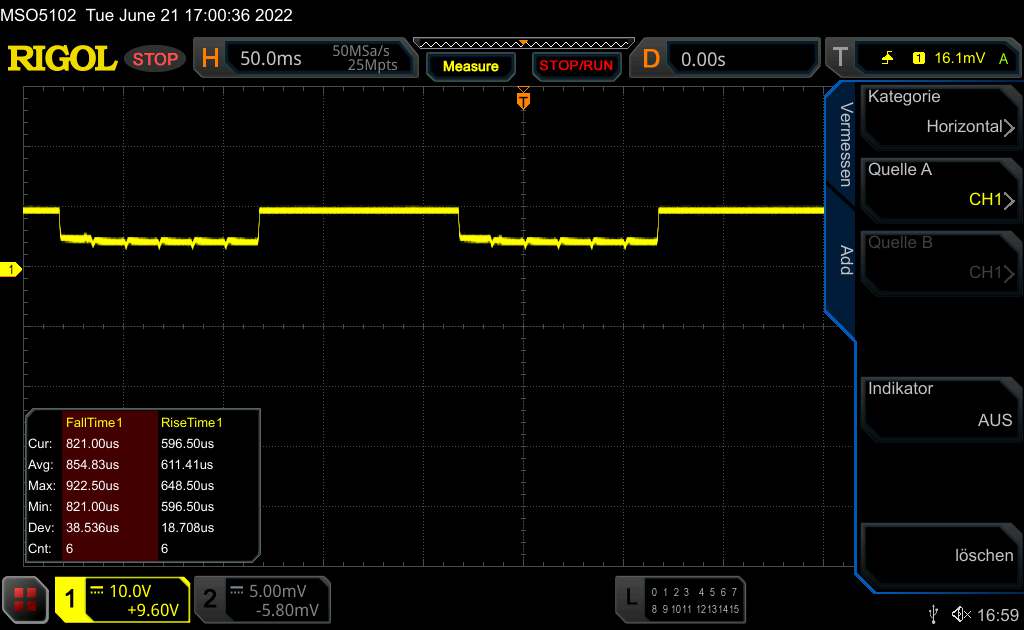Switch to the Vermessen tab
Viewport: 1024px width, 630px height.
[x=844, y=144]
